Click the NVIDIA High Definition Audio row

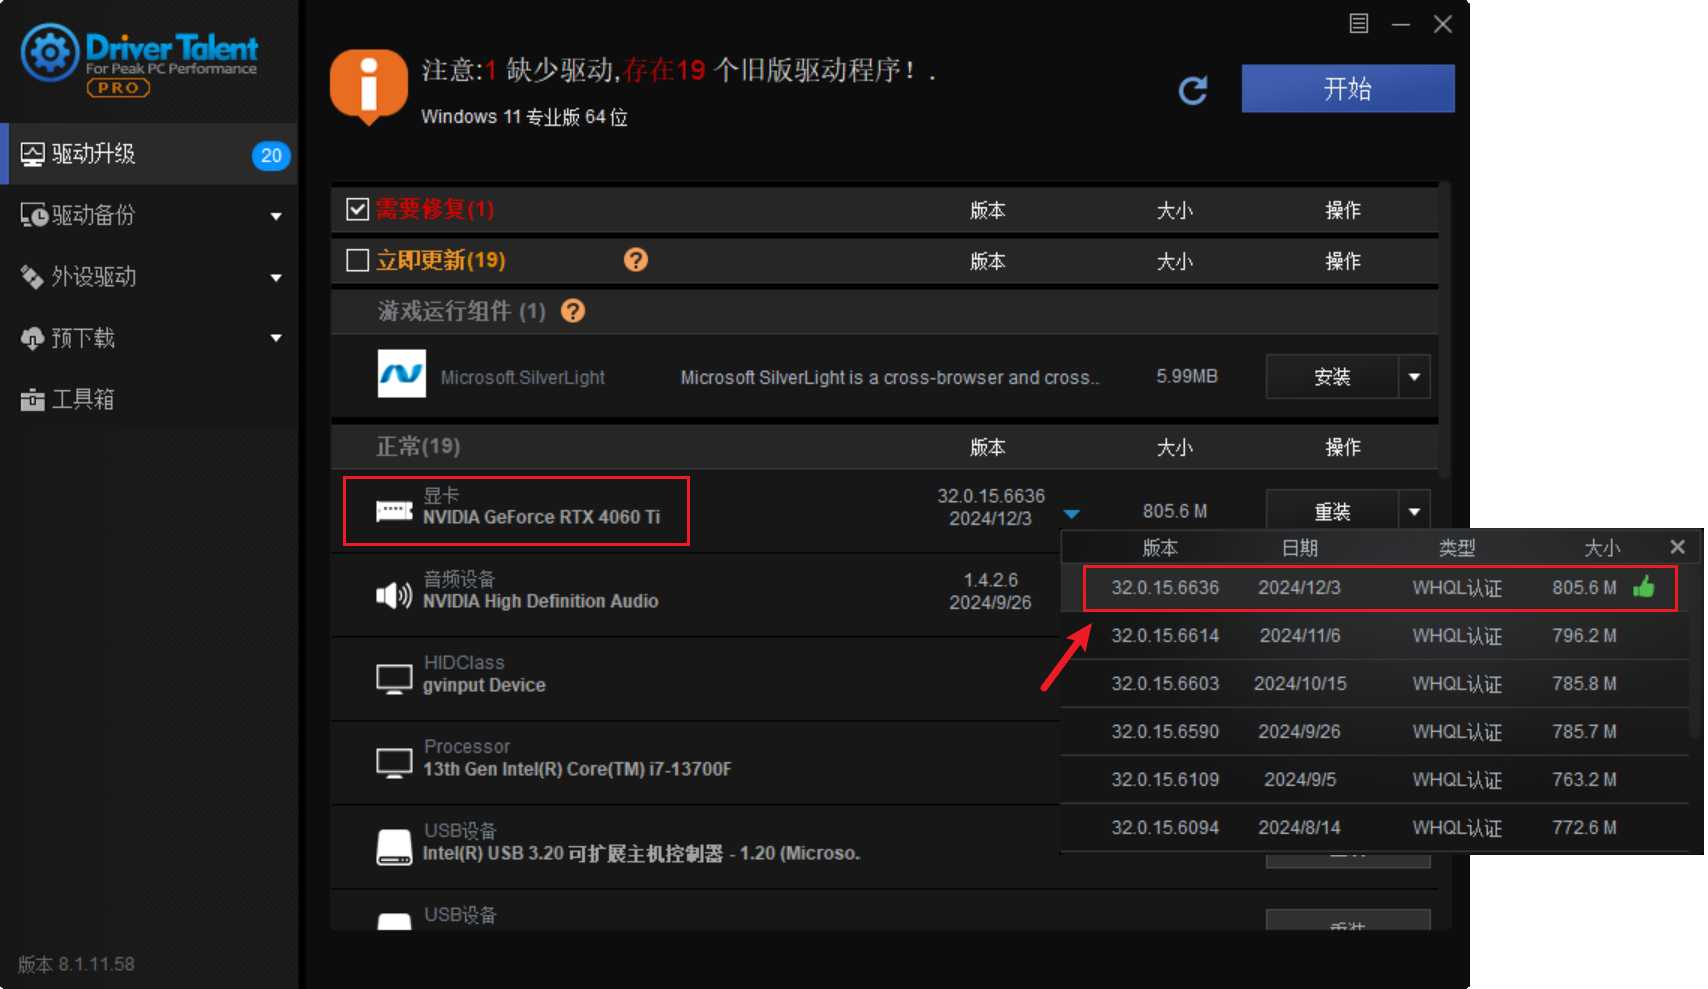tap(697, 595)
